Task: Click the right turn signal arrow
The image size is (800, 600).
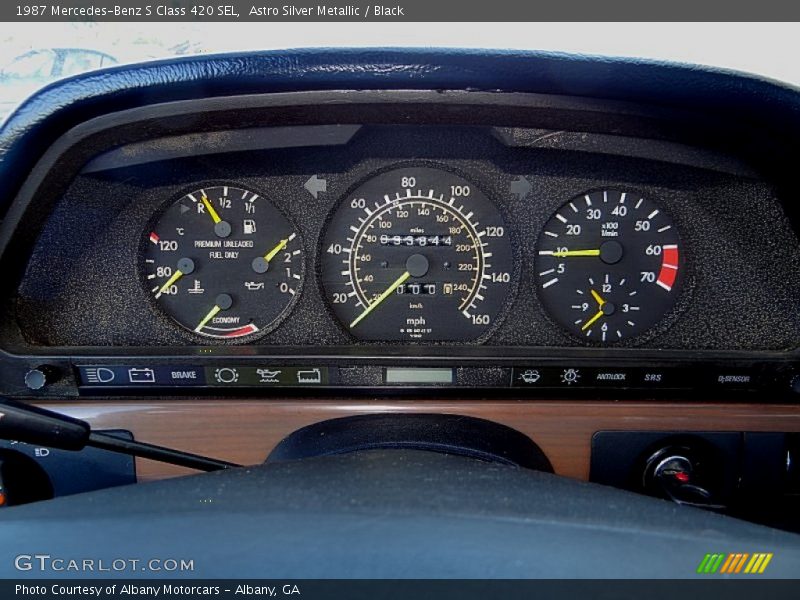Action: point(520,187)
